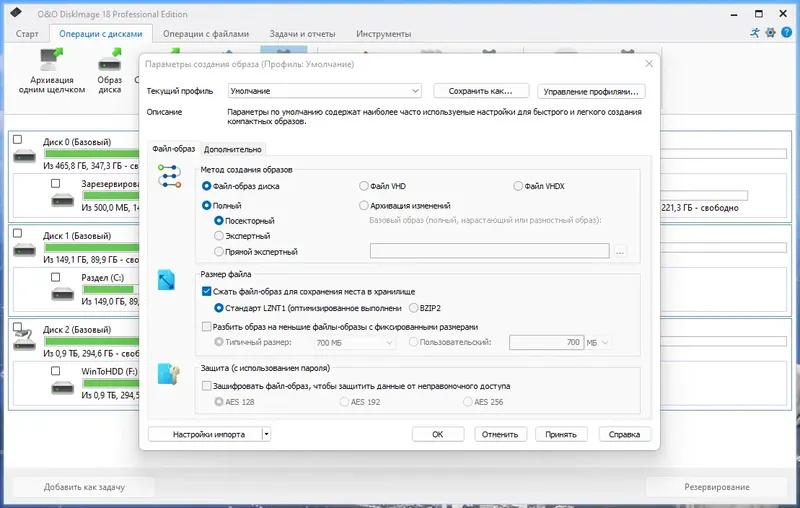Choose the Полный image type
Image resolution: width=800 pixels, height=508 pixels.
point(207,206)
